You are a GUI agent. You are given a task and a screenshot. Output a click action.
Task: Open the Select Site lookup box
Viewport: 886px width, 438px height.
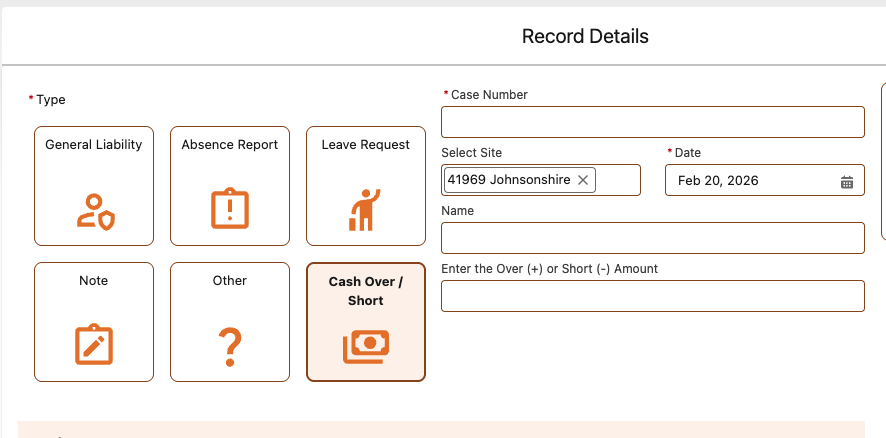click(x=617, y=180)
